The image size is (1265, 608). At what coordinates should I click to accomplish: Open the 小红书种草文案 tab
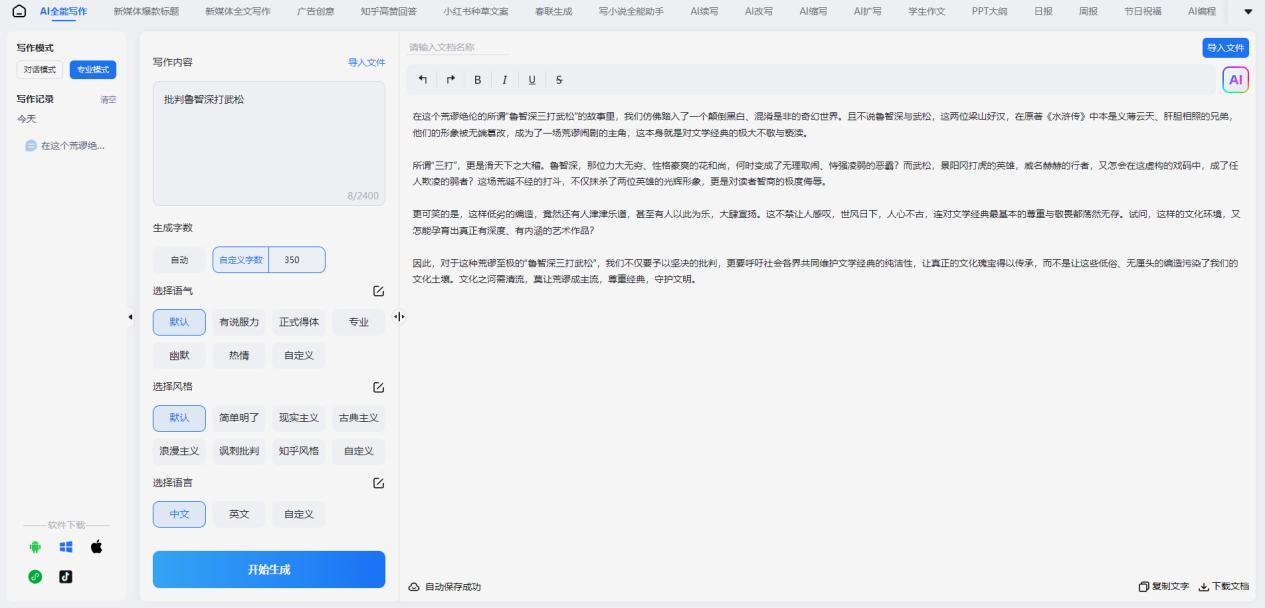point(479,13)
